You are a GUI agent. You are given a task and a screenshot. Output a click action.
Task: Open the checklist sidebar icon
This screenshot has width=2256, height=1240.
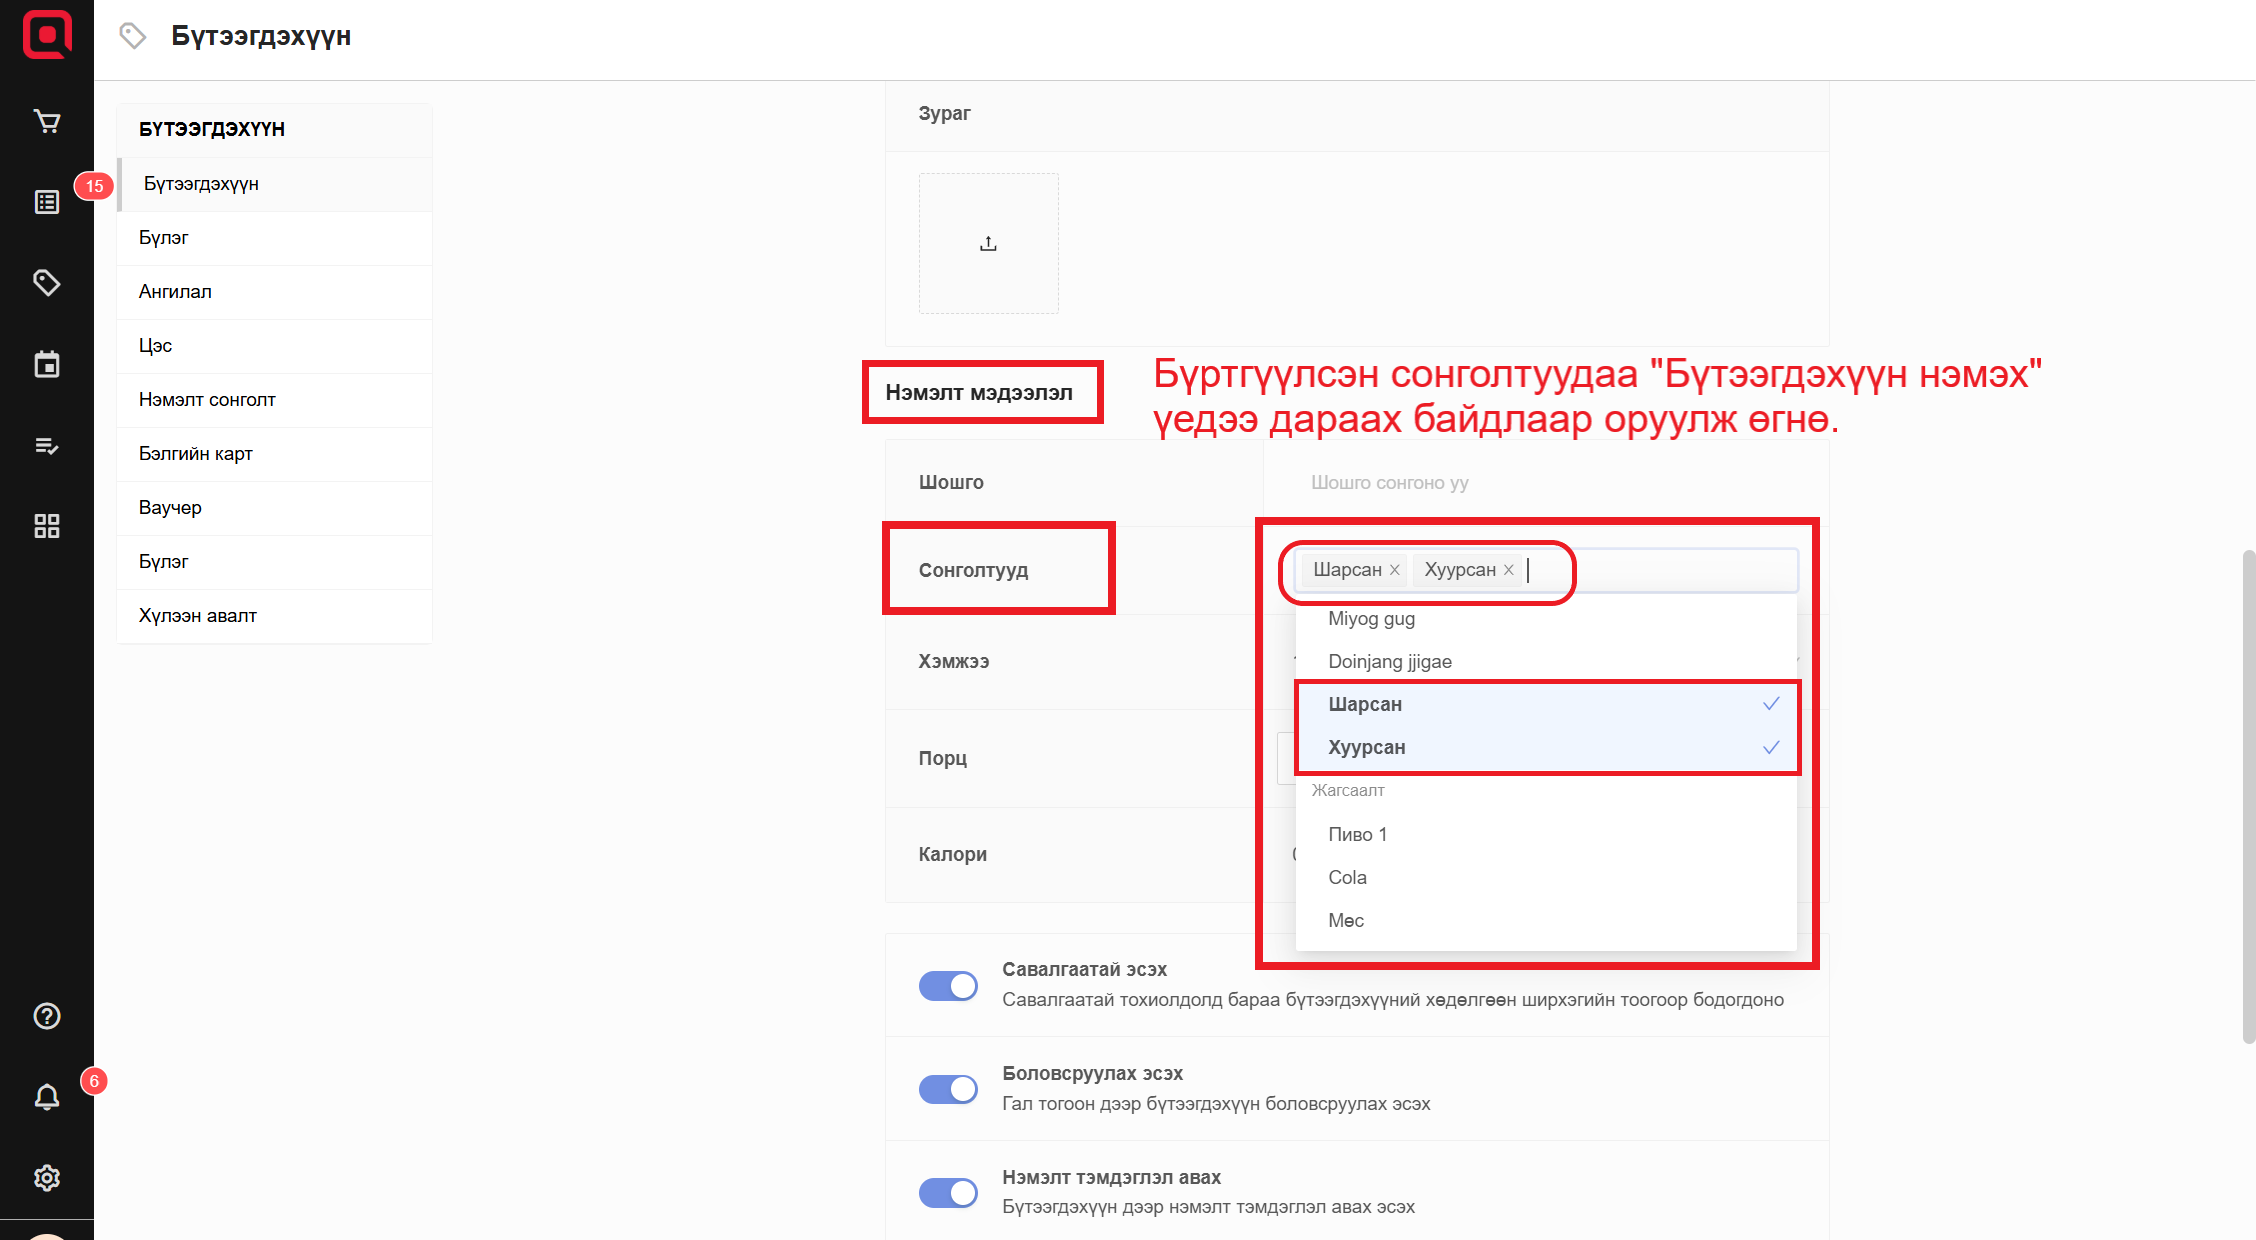(x=47, y=445)
